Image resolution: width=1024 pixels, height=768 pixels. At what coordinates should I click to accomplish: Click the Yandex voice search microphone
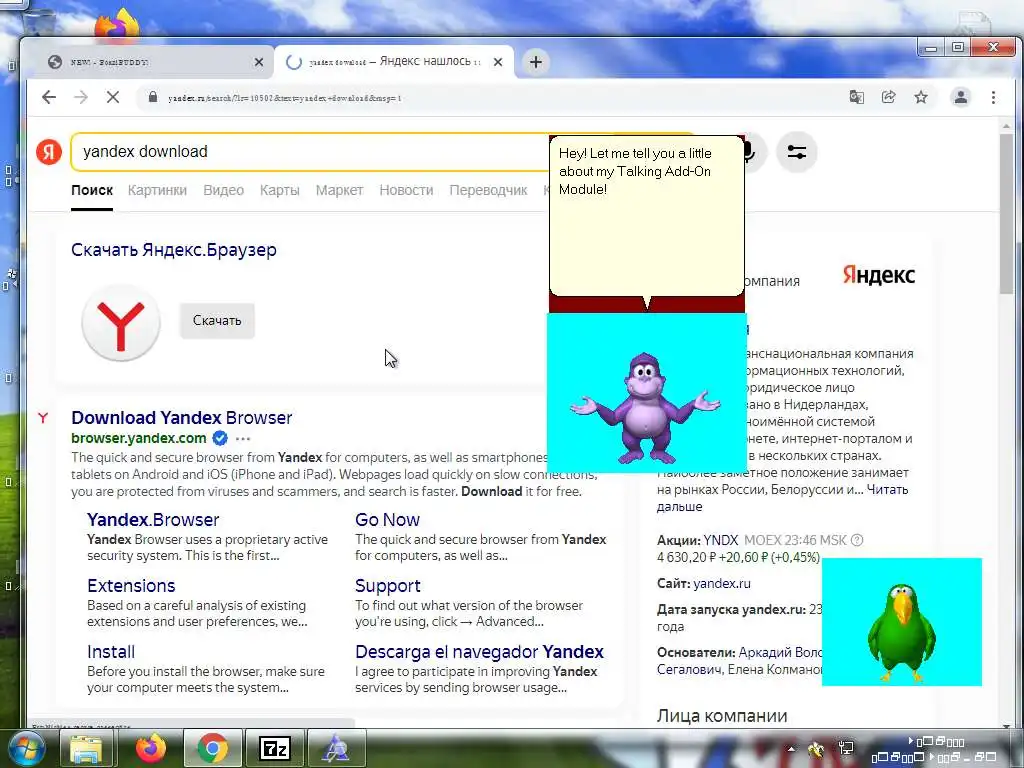(x=749, y=152)
